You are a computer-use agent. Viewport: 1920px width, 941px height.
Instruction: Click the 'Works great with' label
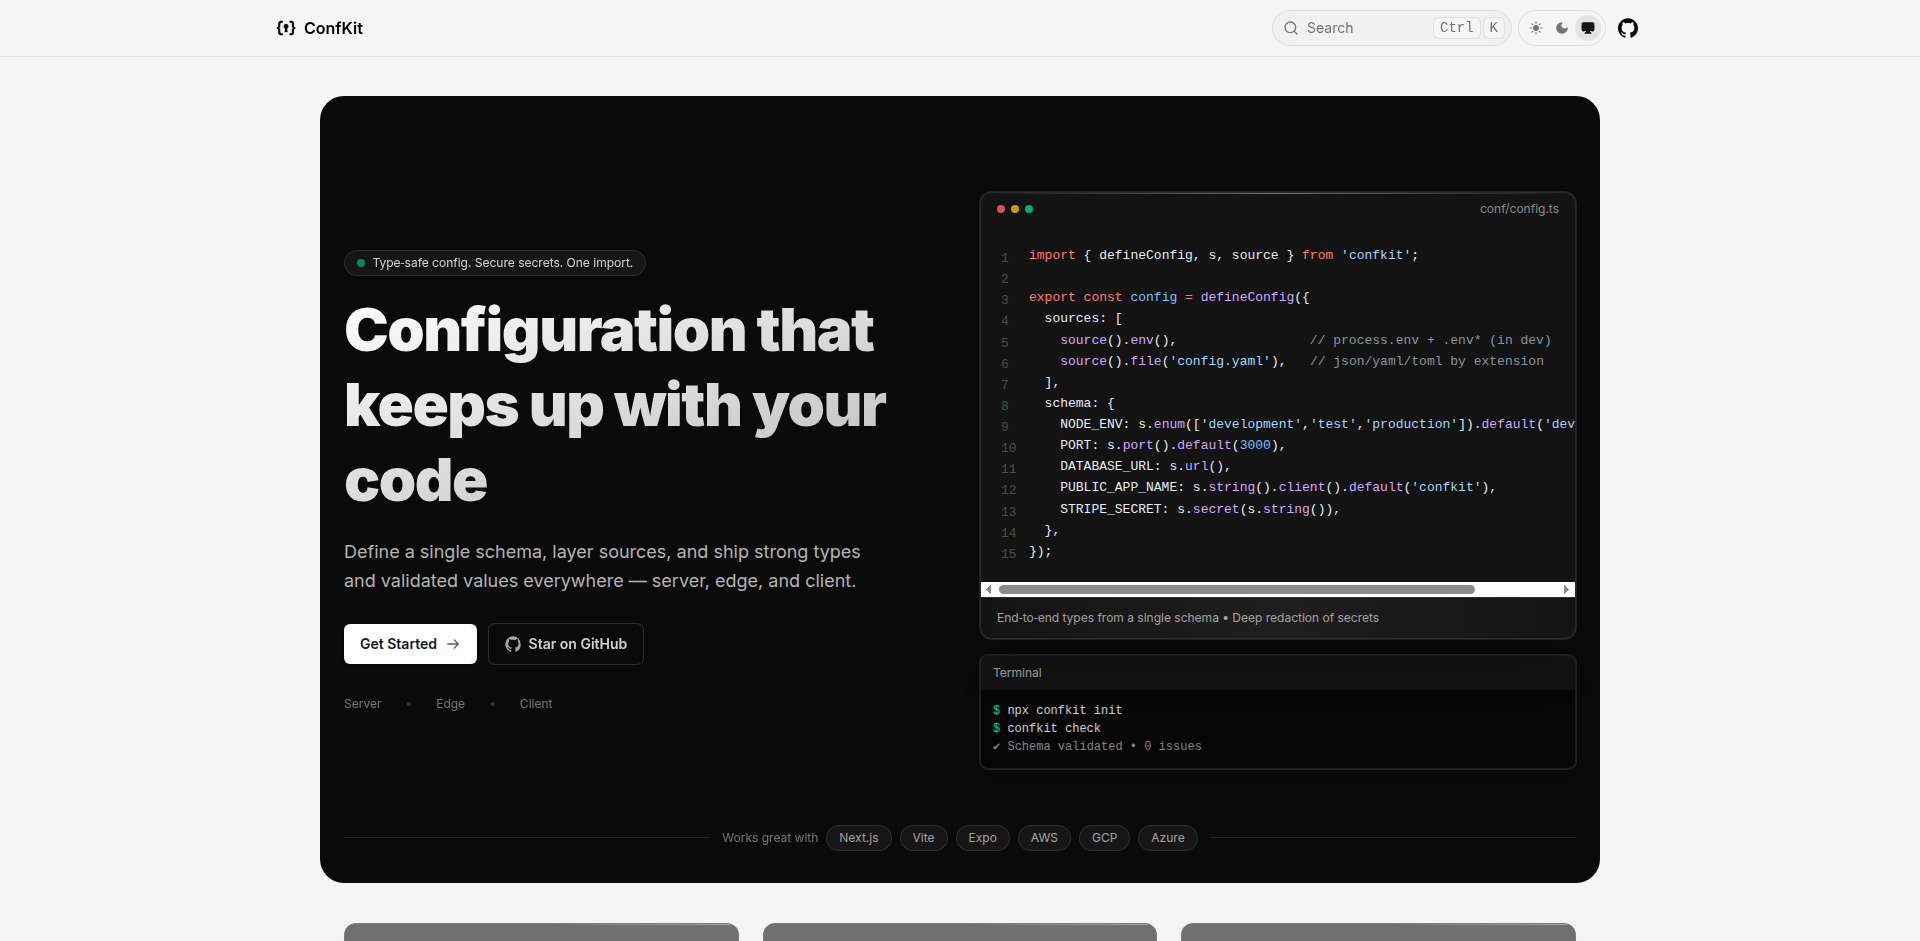click(770, 838)
